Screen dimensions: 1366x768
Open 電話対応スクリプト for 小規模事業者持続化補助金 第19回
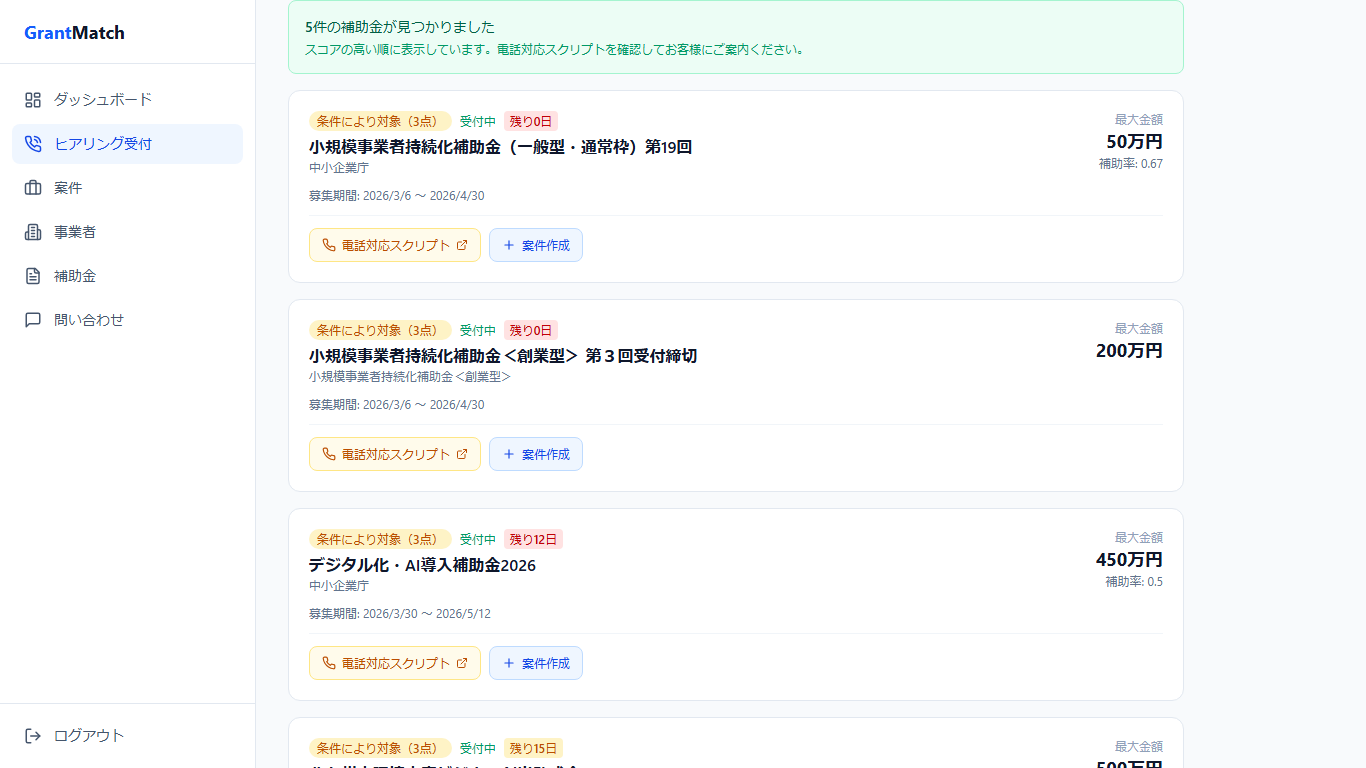coord(394,244)
